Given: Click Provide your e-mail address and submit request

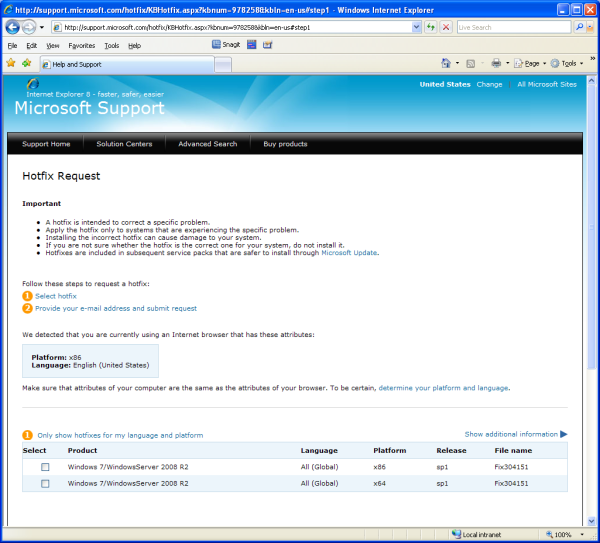Looking at the screenshot, I should [116, 308].
